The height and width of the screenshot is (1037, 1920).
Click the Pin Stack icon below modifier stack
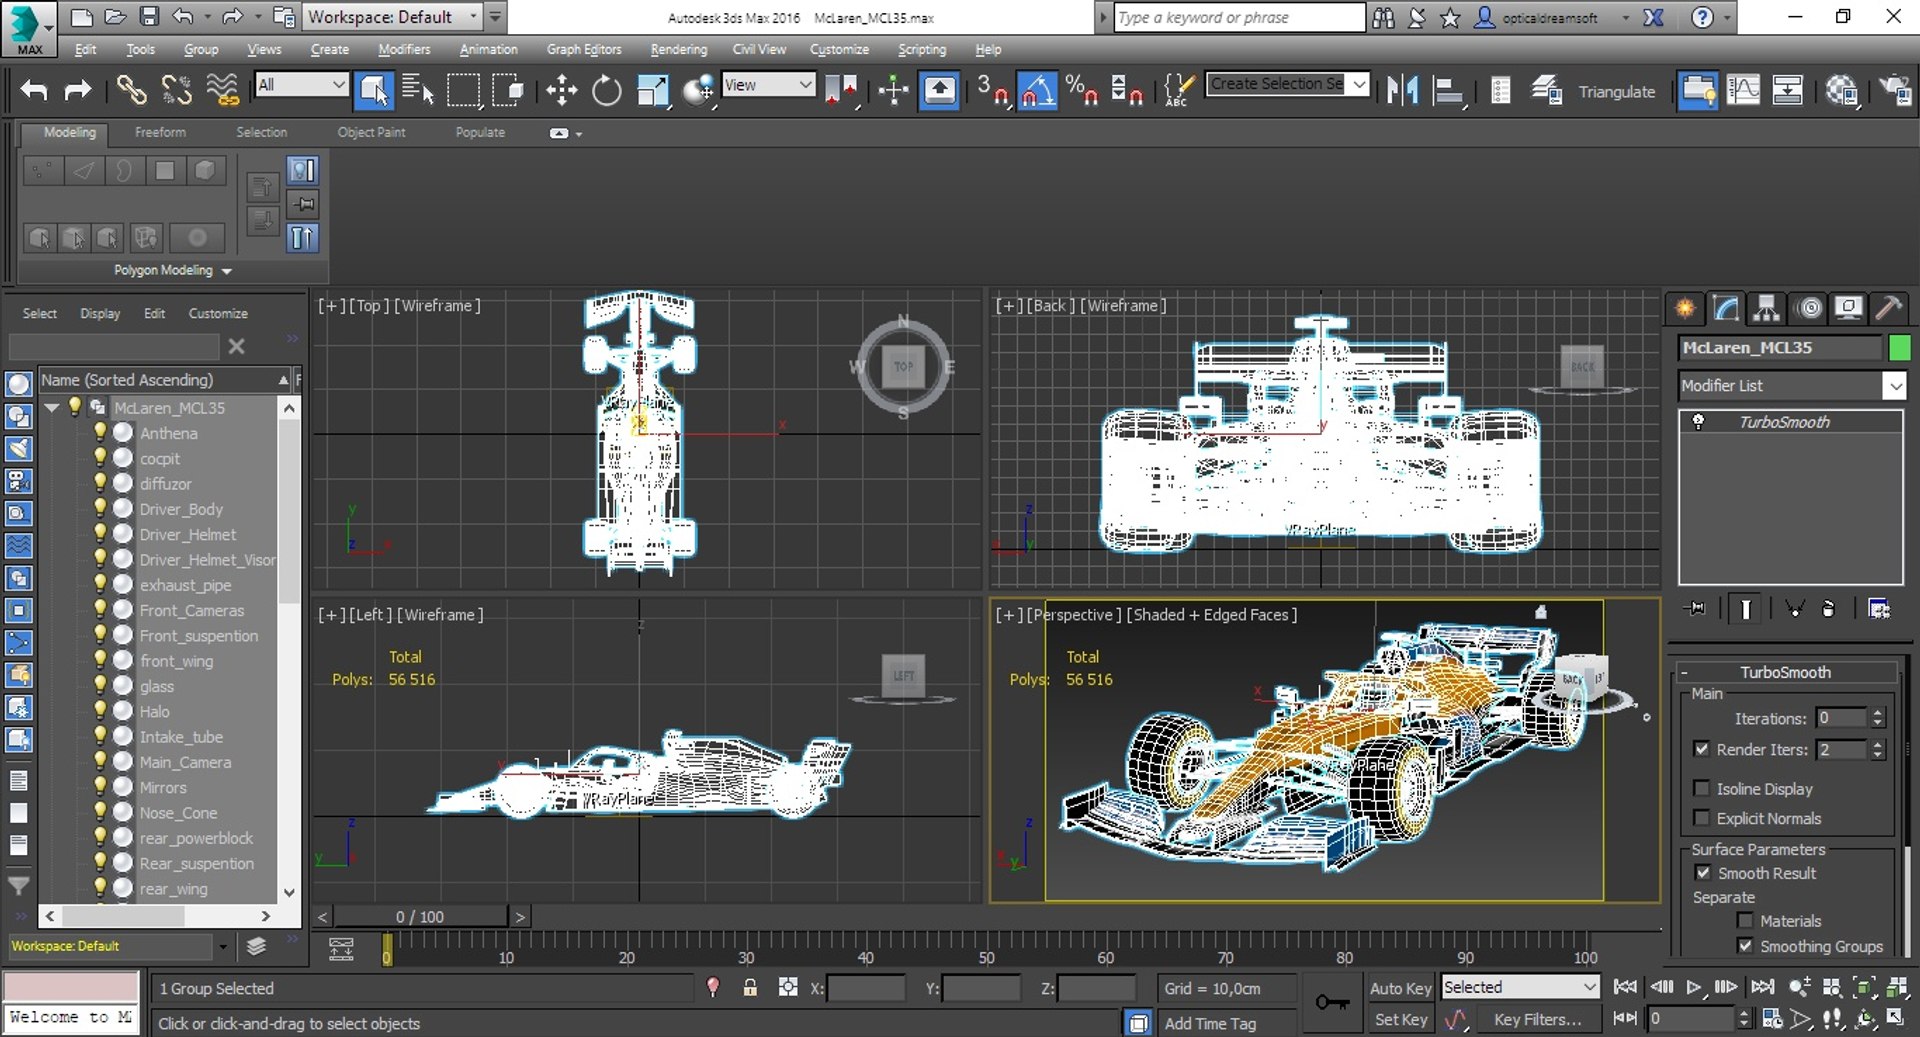click(1696, 608)
